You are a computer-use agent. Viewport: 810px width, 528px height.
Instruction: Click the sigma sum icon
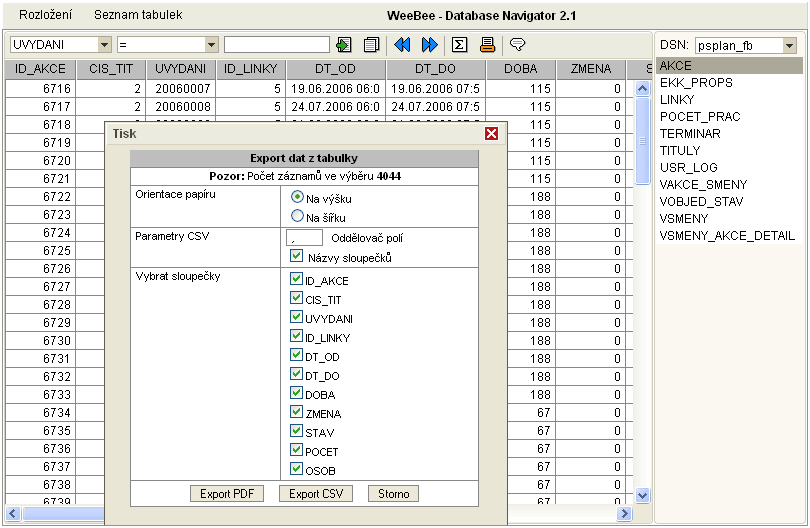[460, 45]
